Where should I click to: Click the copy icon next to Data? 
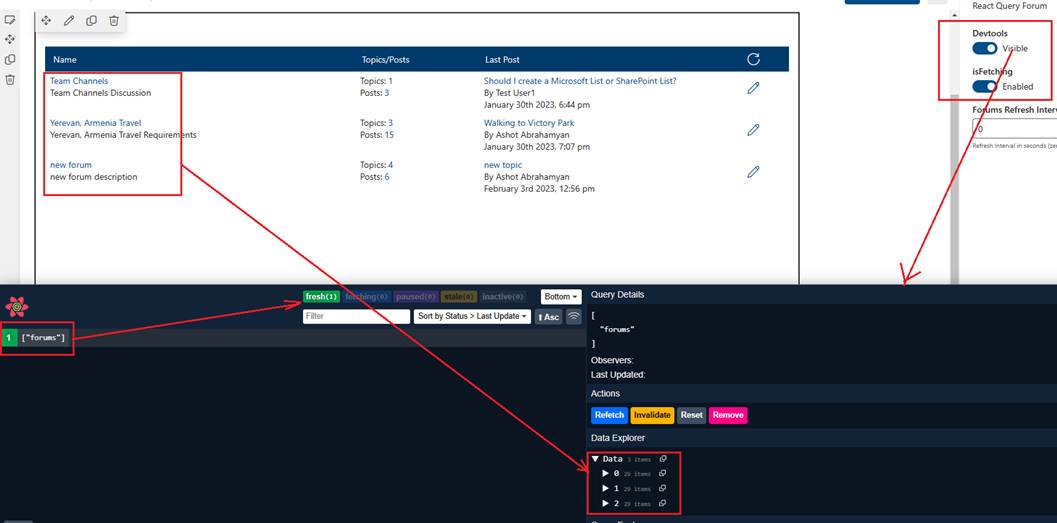pos(663,459)
